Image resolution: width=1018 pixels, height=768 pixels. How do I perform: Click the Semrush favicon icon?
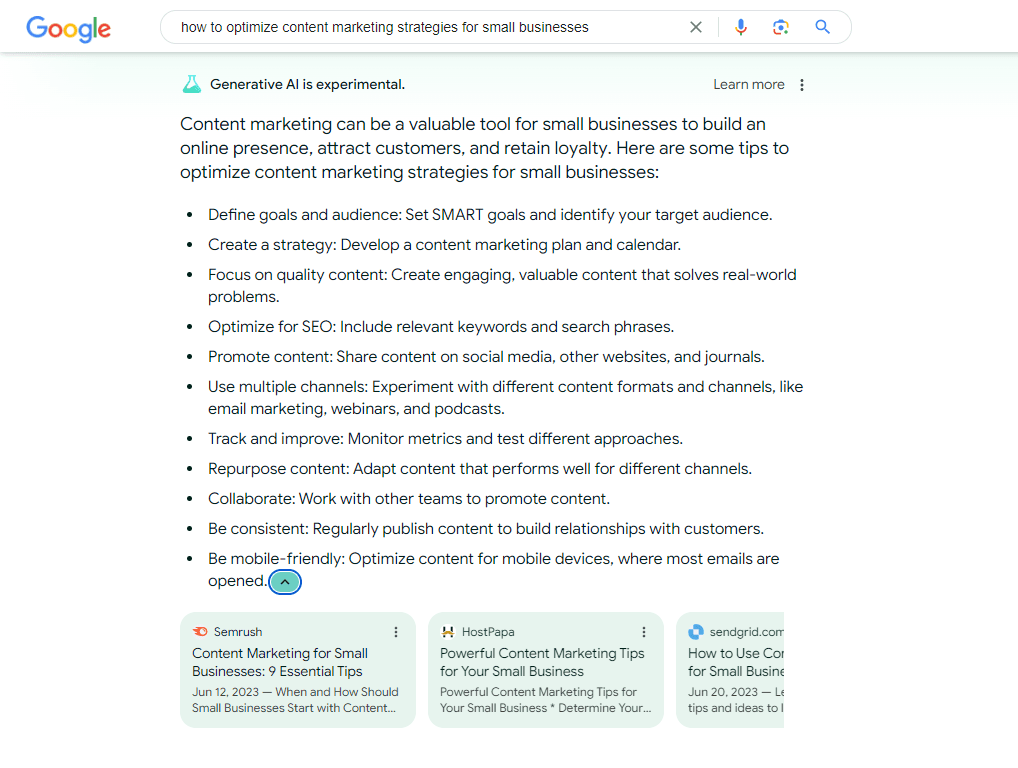(200, 632)
